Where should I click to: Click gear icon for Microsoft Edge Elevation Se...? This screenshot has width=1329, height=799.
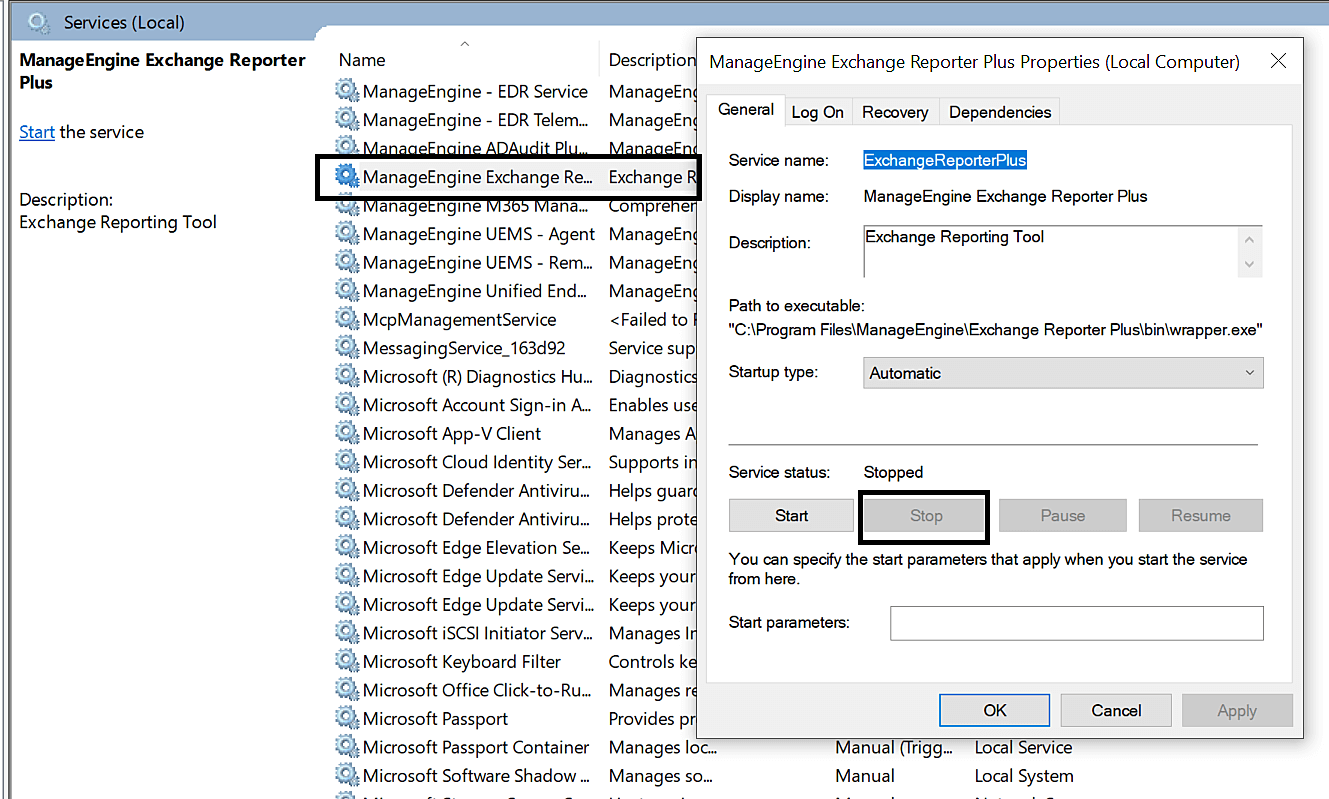point(347,547)
